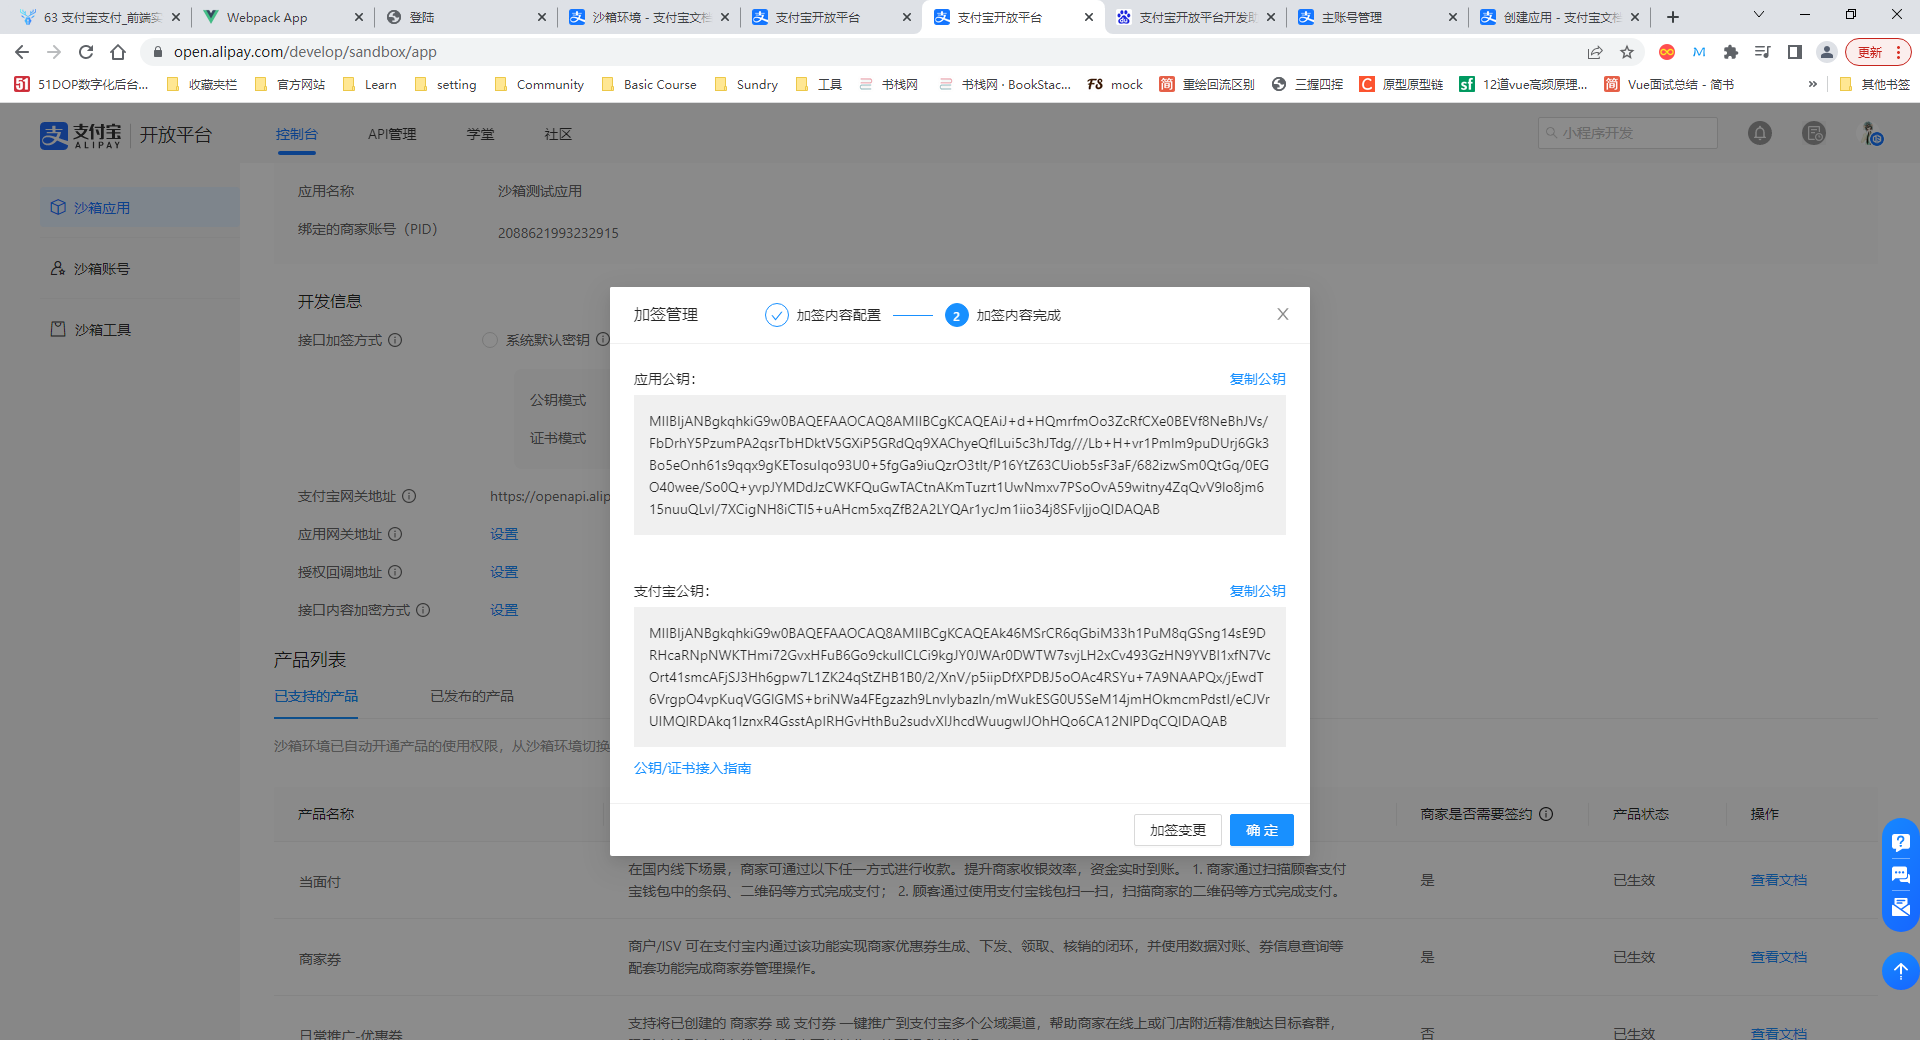
Task: Open the Learn bookmarks folder
Action: click(370, 85)
